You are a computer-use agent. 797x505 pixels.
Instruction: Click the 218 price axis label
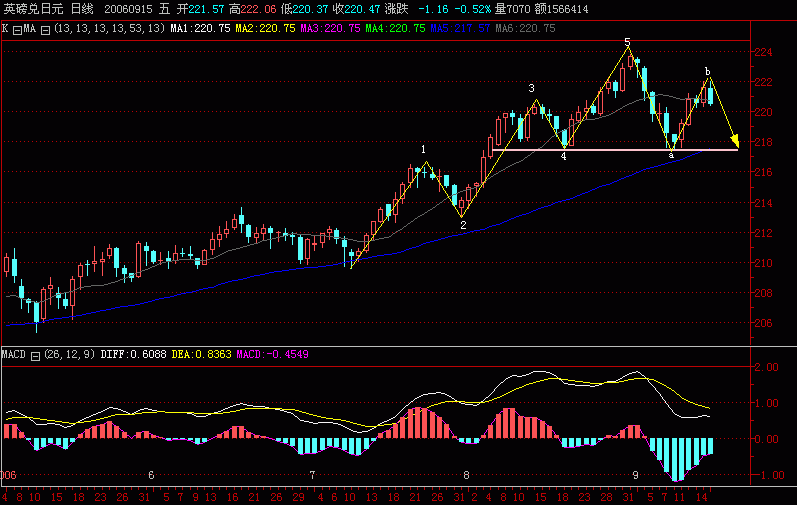pyautogui.click(x=763, y=142)
